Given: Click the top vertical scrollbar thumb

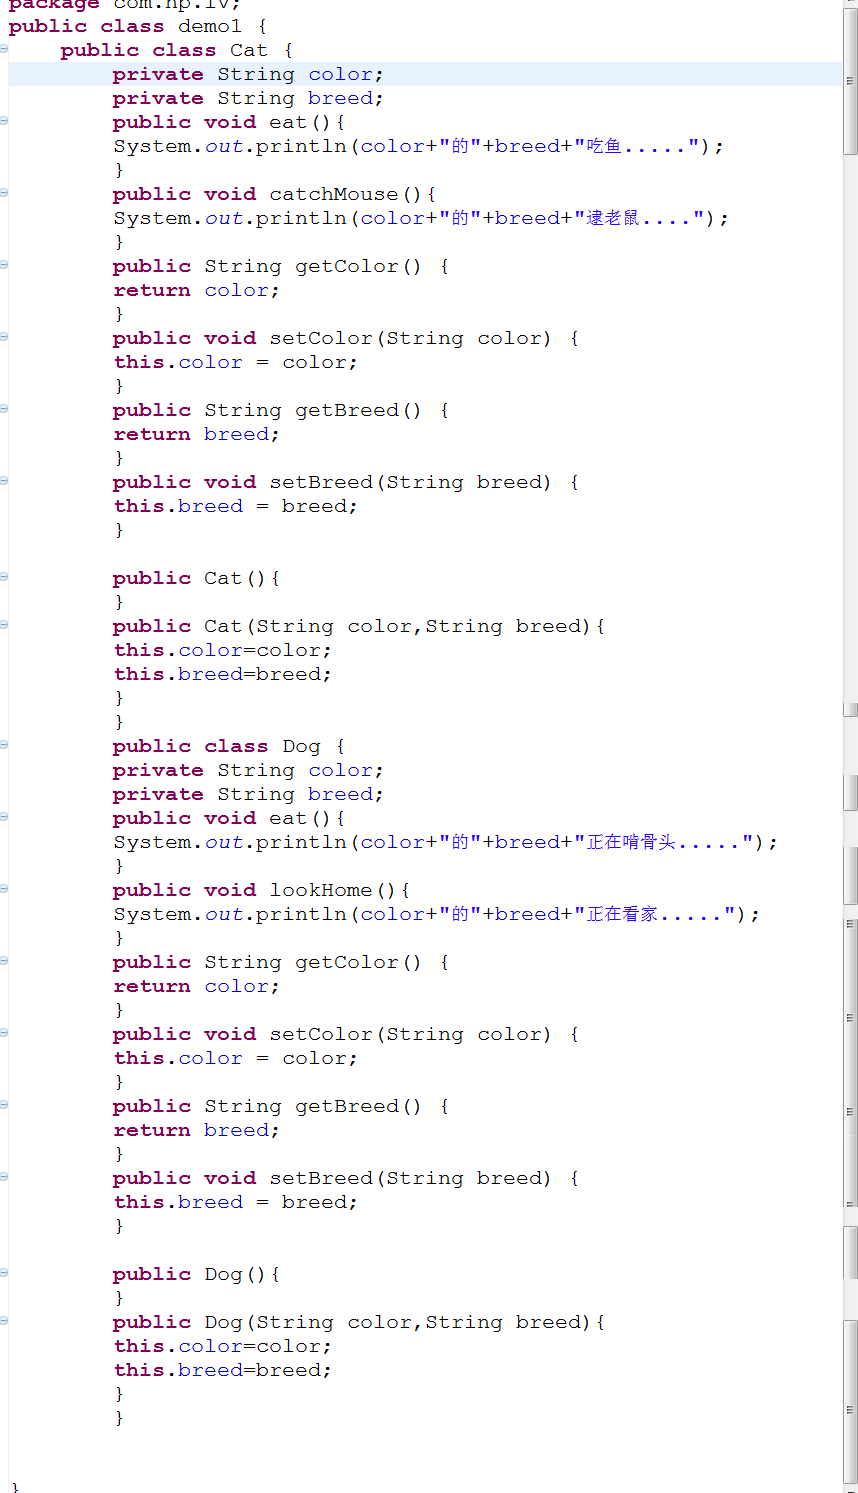Looking at the screenshot, I should point(850,80).
